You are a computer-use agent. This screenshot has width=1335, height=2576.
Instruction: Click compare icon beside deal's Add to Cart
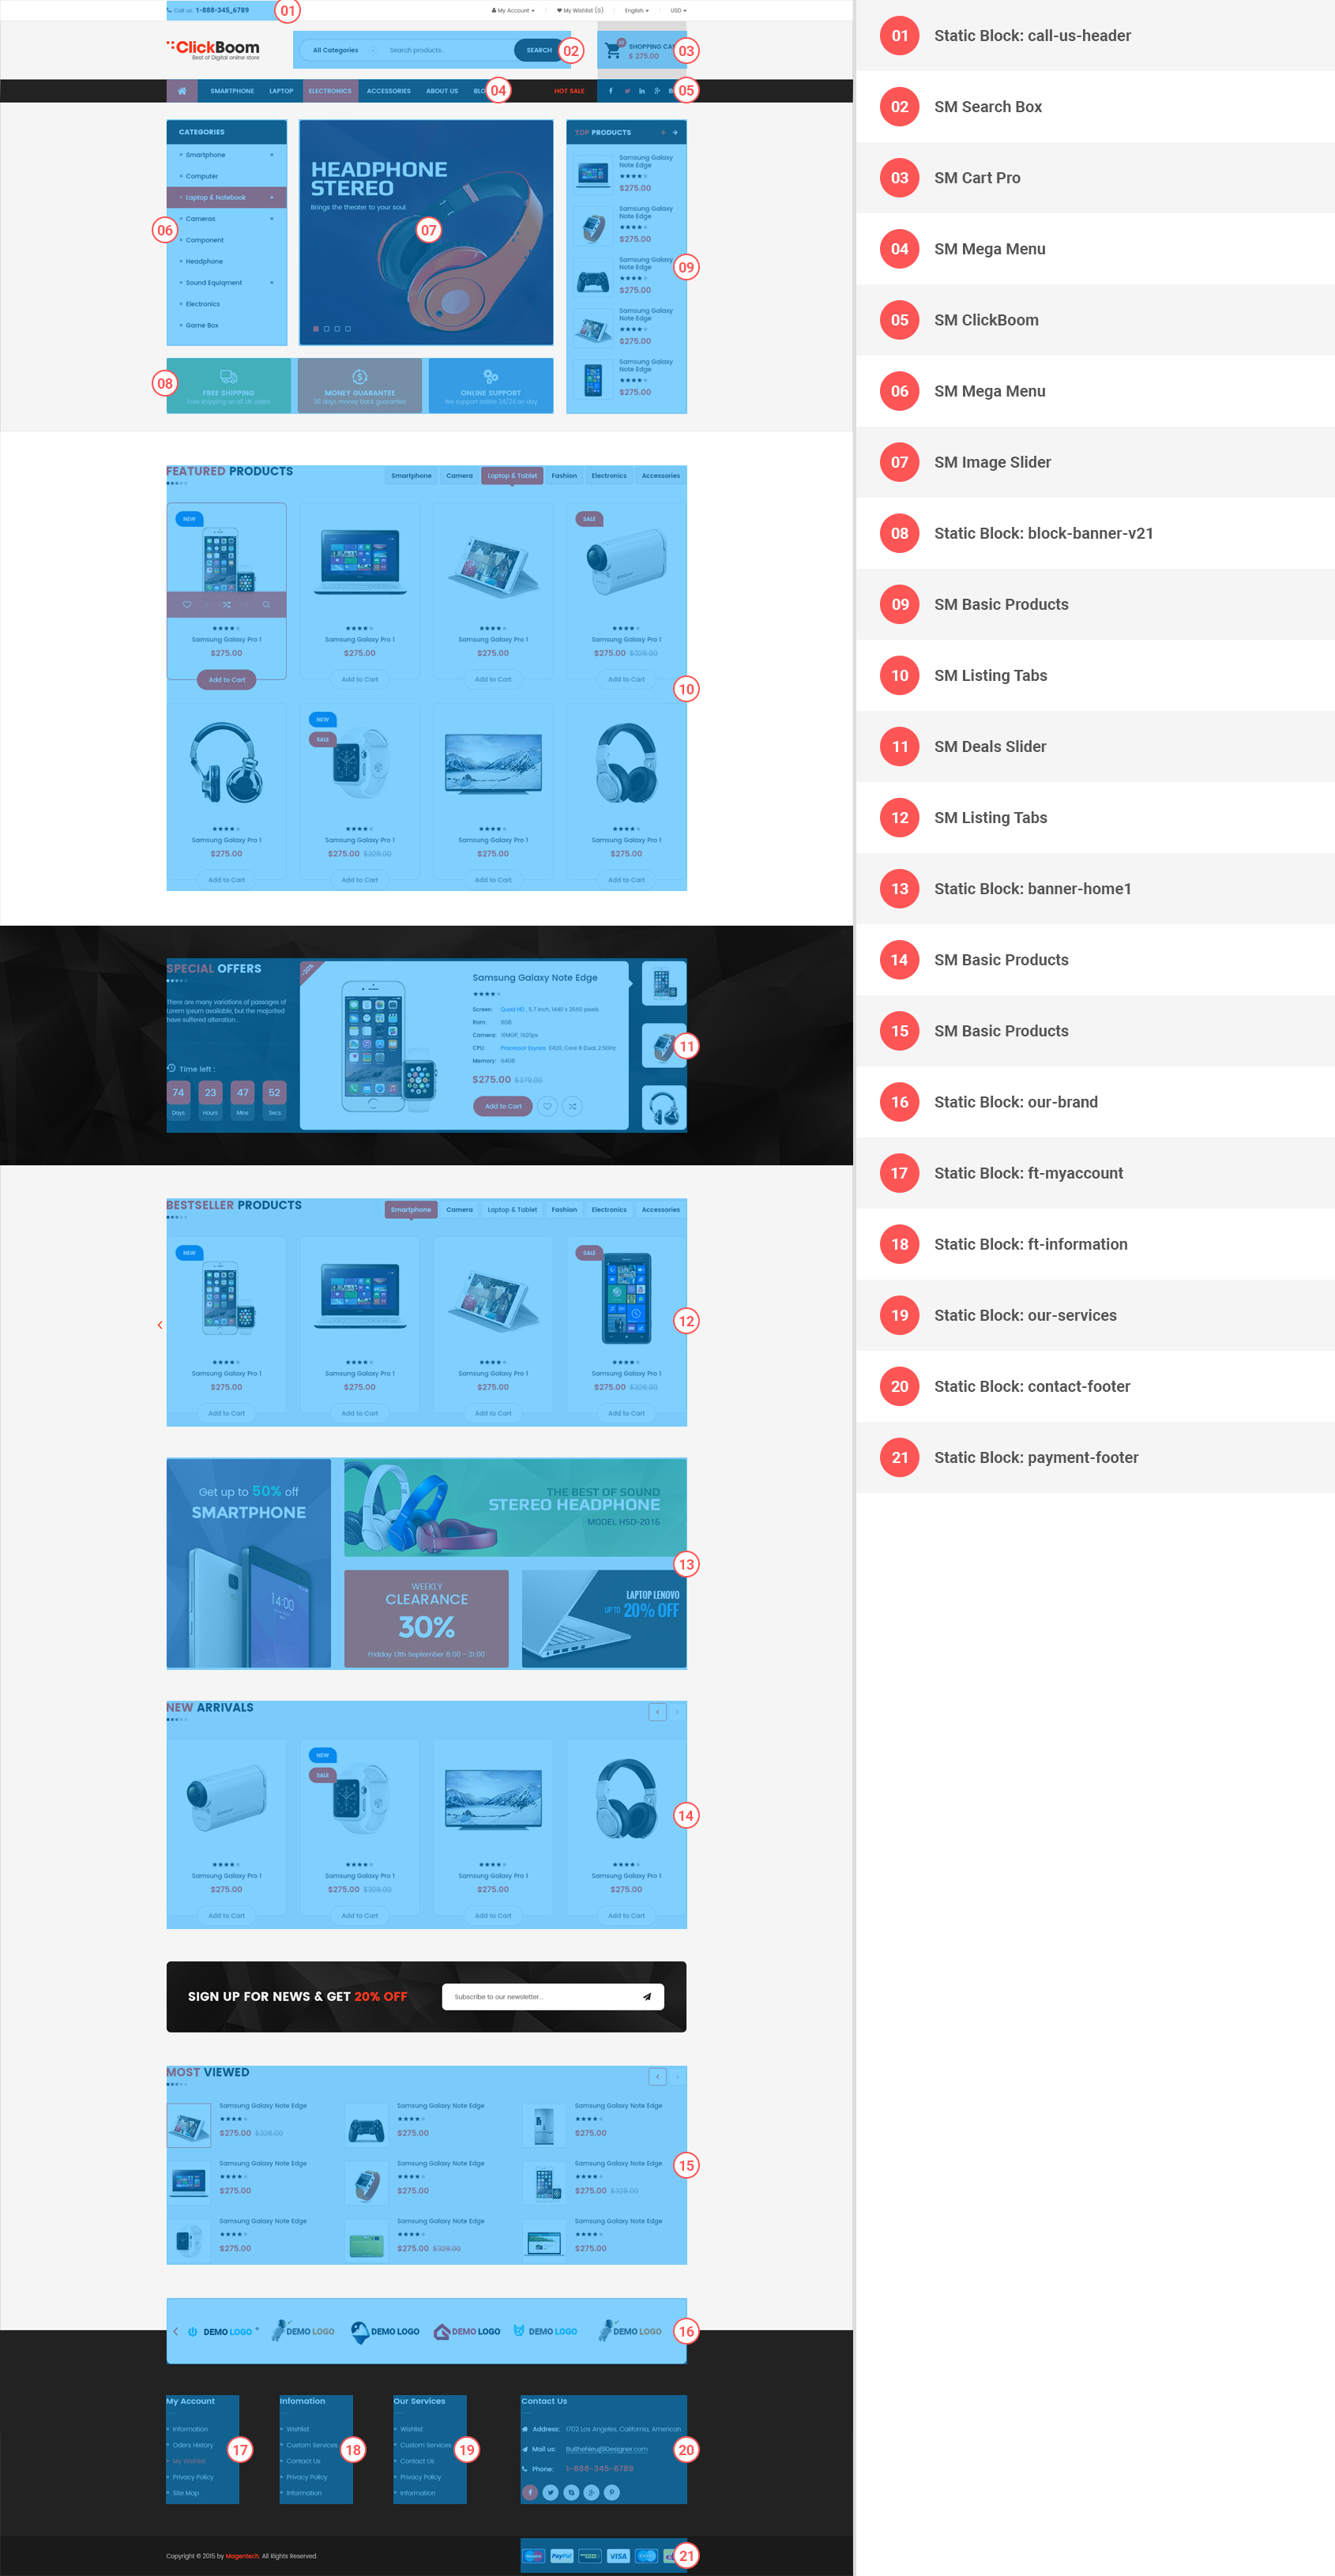point(572,1106)
